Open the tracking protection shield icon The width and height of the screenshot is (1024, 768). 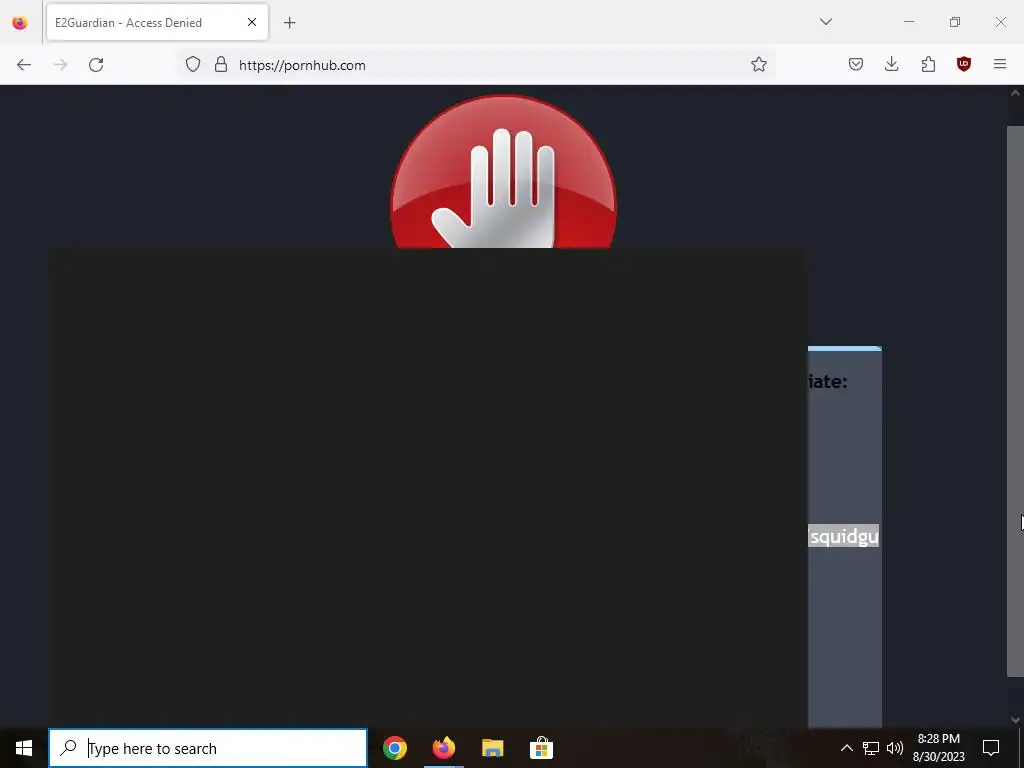click(193, 65)
